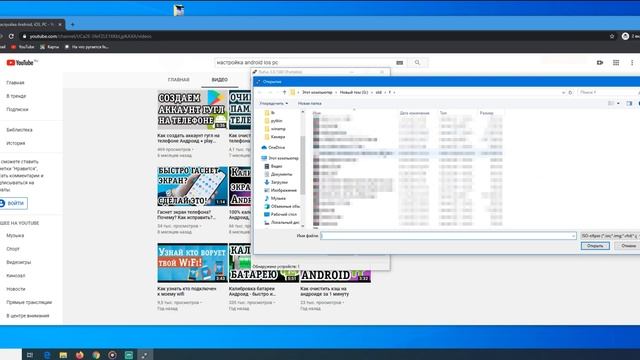The image size is (640, 360).
Task: Open В тренде in YouTube sidebar
Action: click(16, 96)
